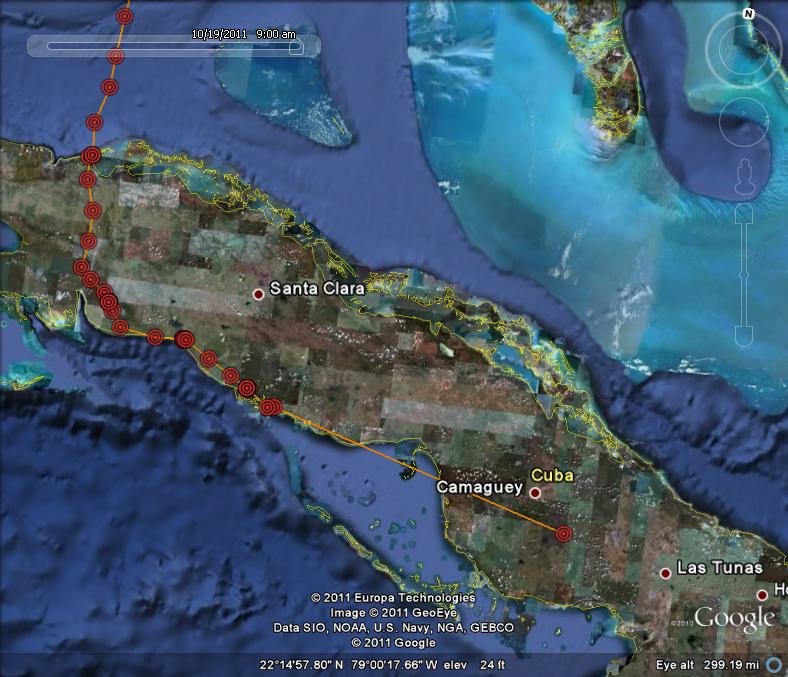Click the time slider thumb handle
The width and height of the screenshot is (788, 677).
point(295,46)
